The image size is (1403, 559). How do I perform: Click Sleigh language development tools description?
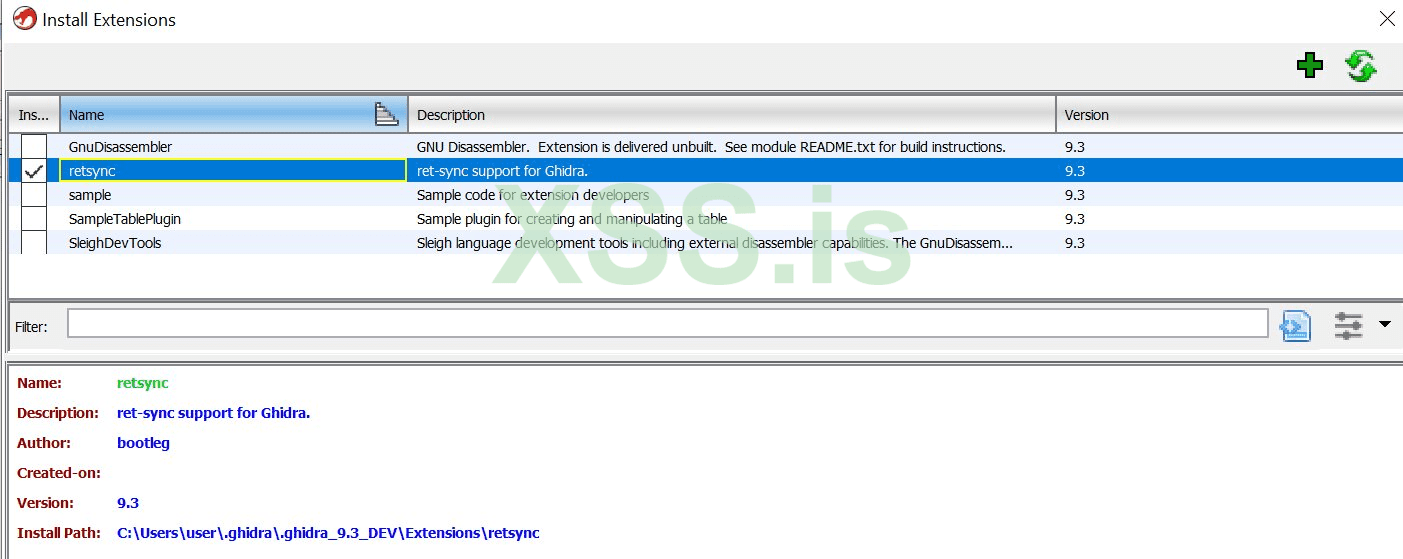(714, 243)
